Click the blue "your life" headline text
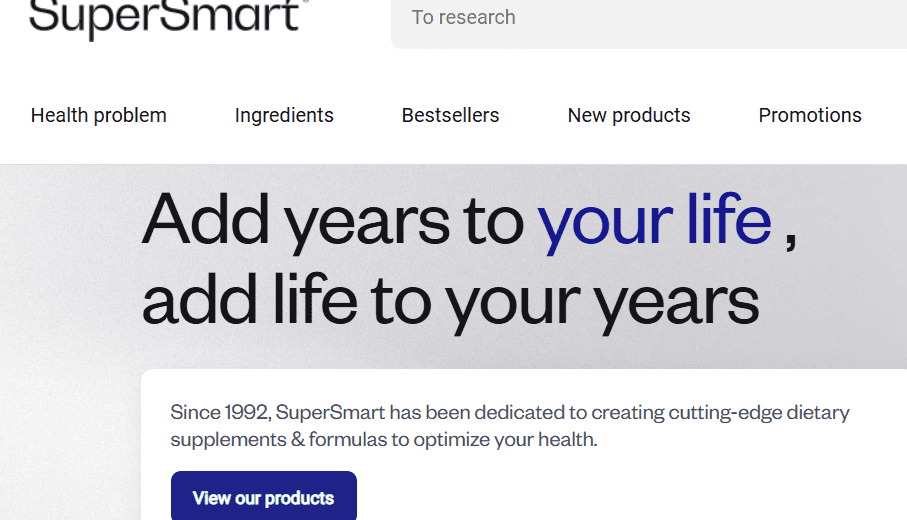 [654, 218]
